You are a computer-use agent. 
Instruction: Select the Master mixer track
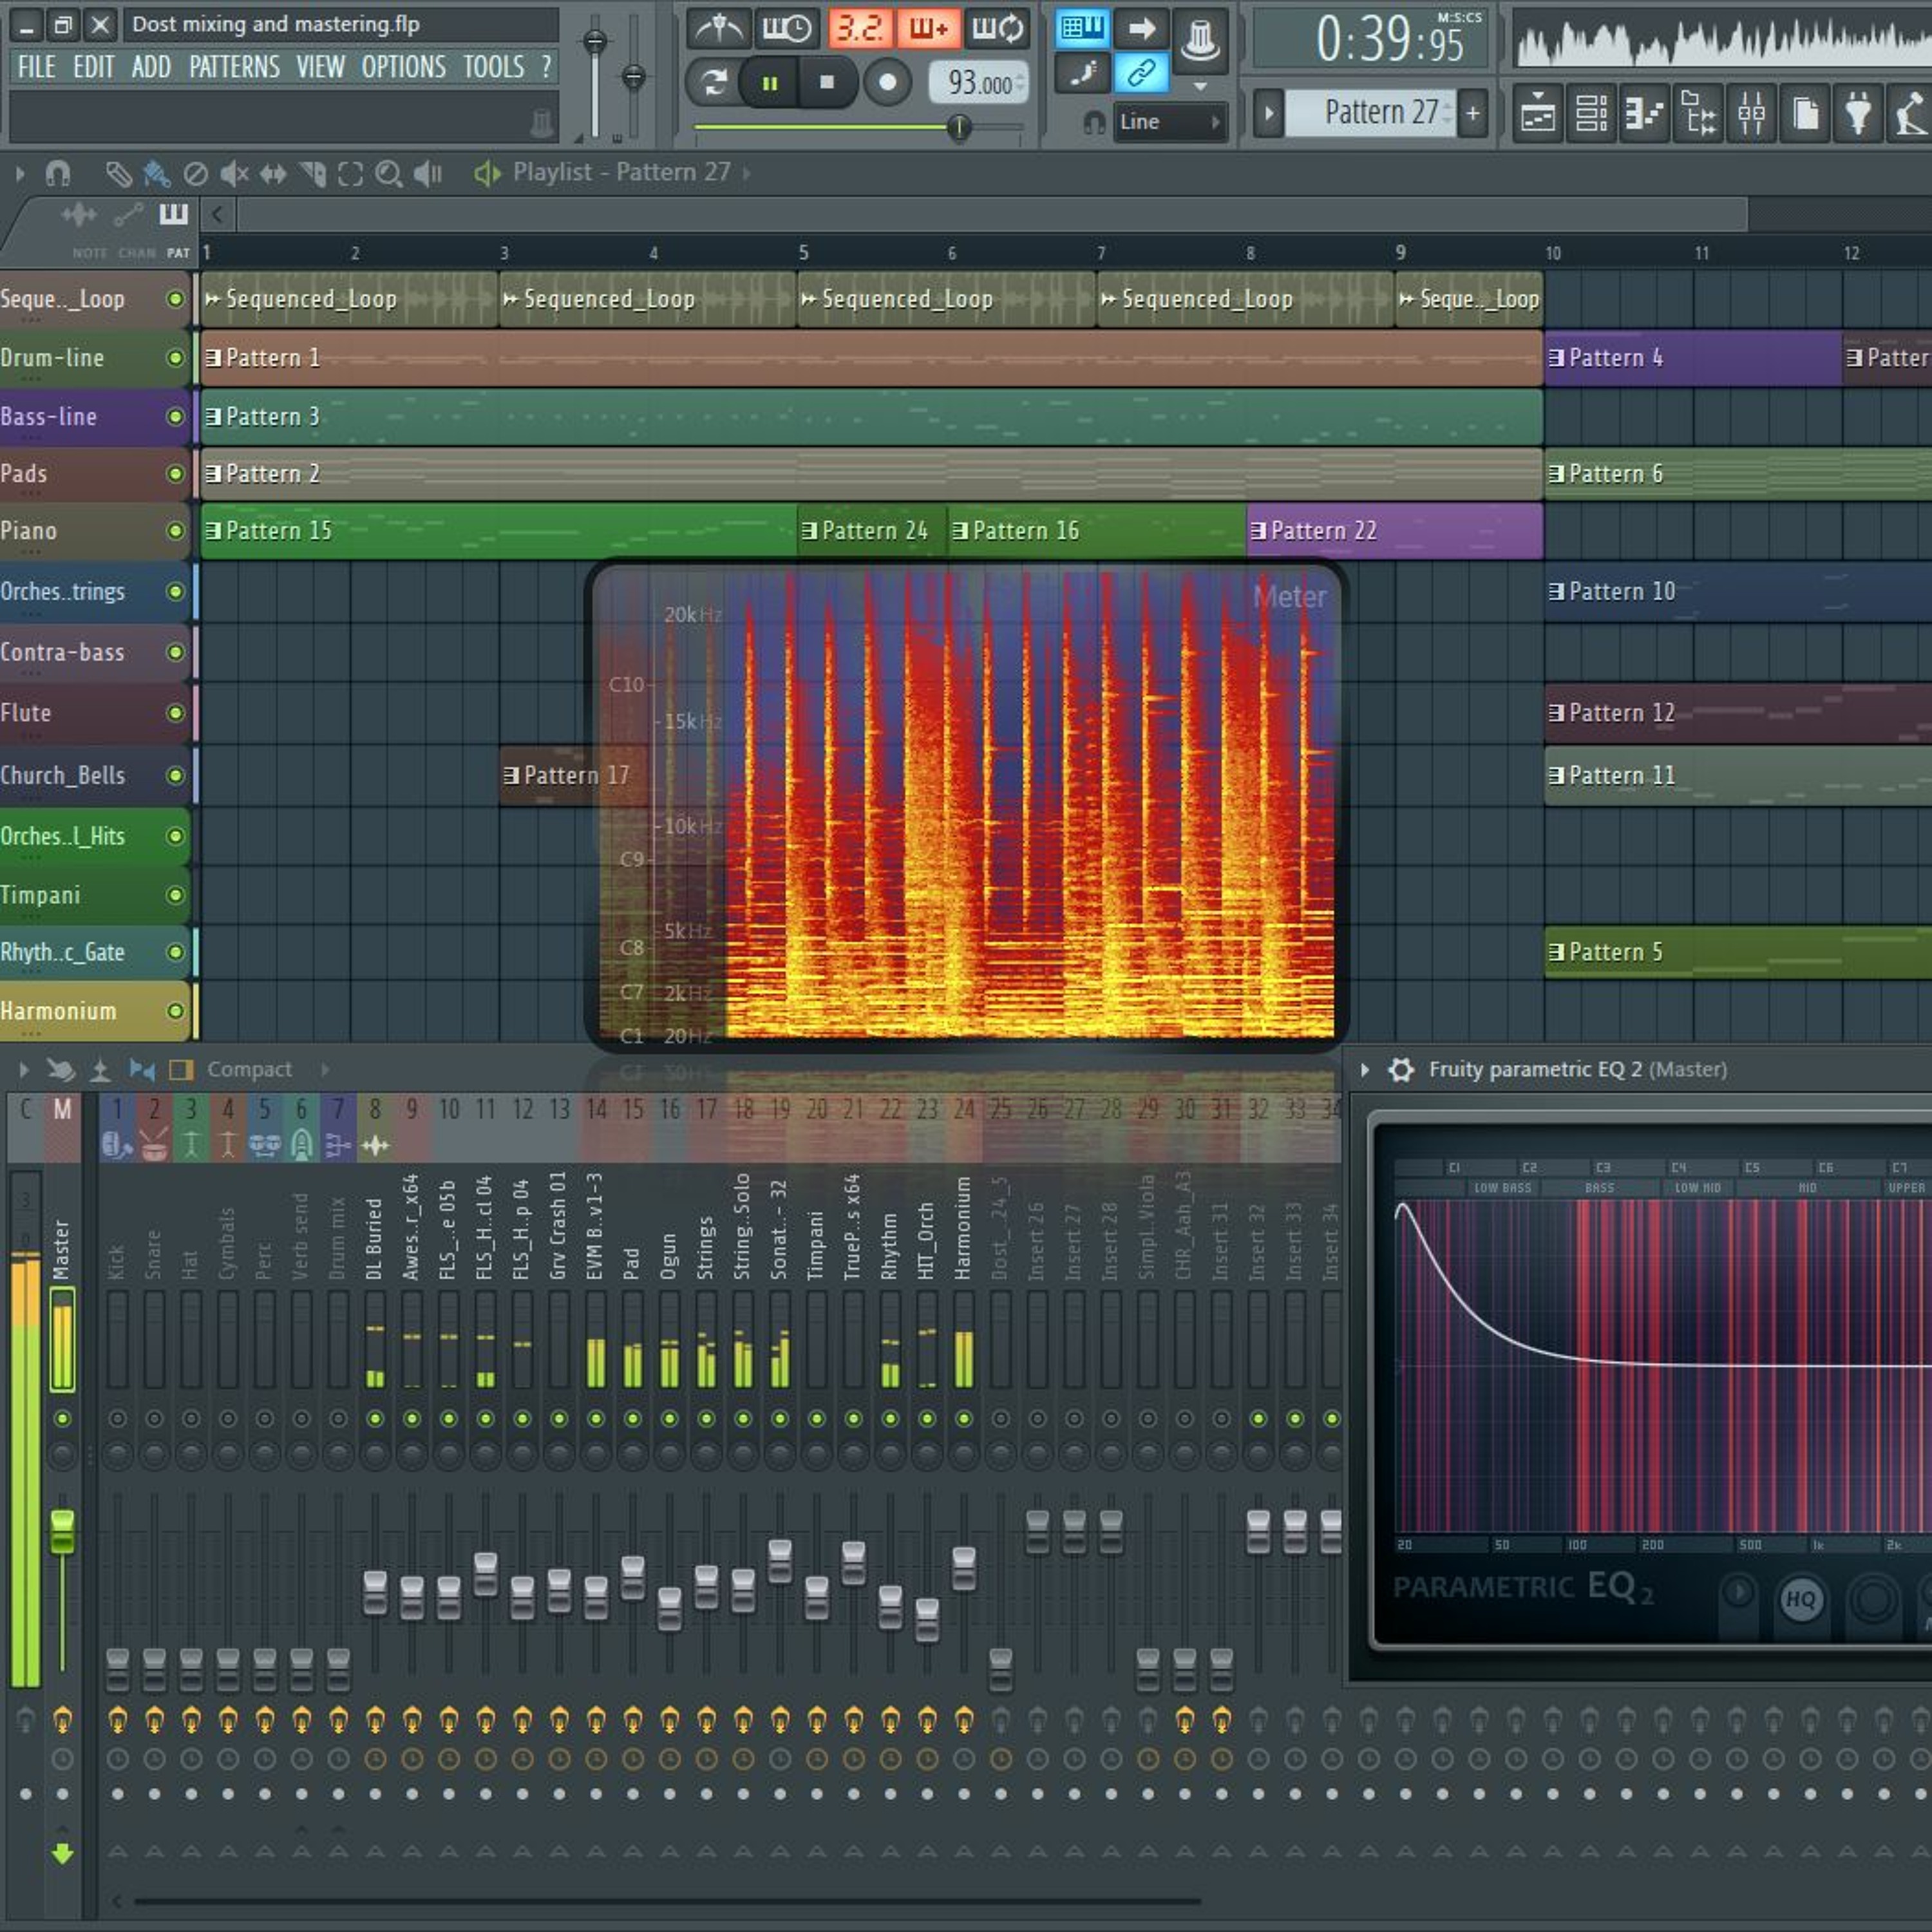[x=62, y=1248]
